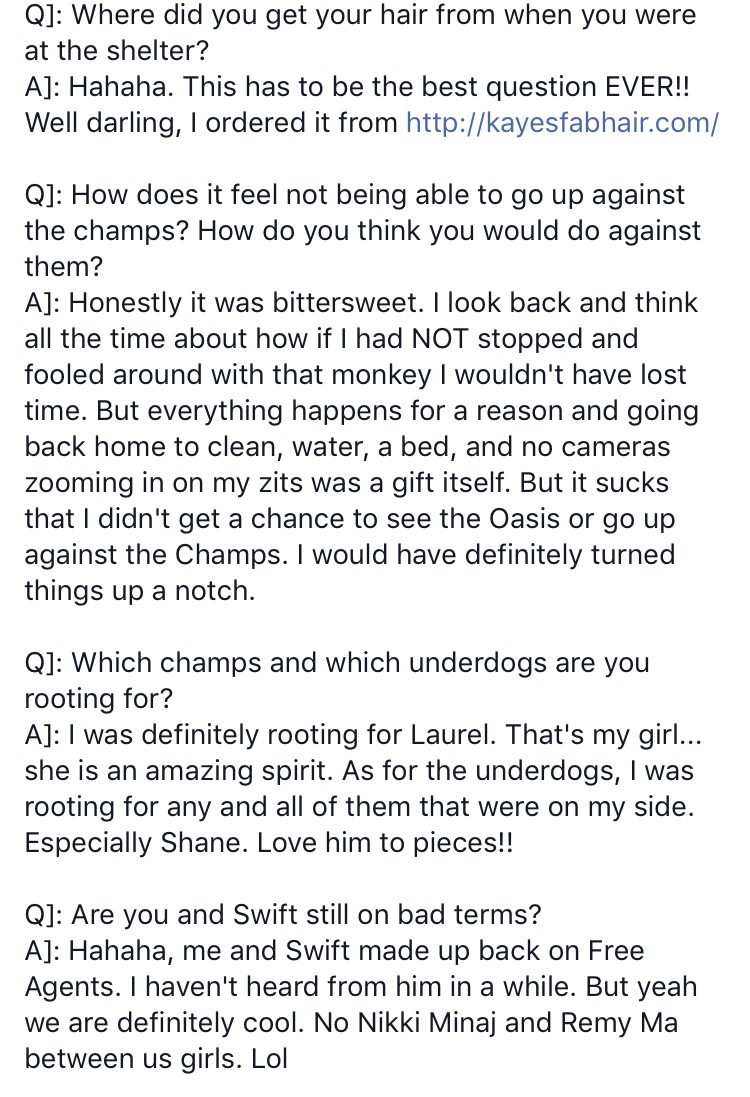This screenshot has height=1097, width=750.
Task: Open the kayesfabhair.com link
Action: 562,123
